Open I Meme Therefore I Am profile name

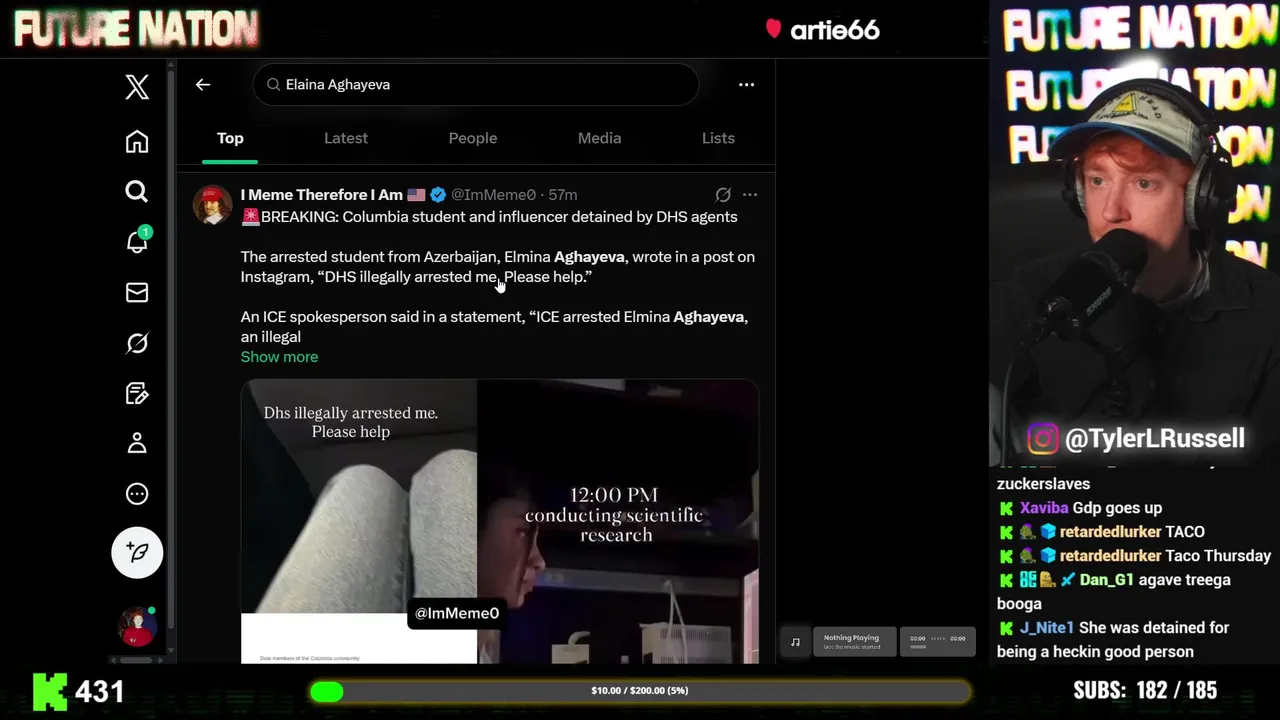point(322,195)
